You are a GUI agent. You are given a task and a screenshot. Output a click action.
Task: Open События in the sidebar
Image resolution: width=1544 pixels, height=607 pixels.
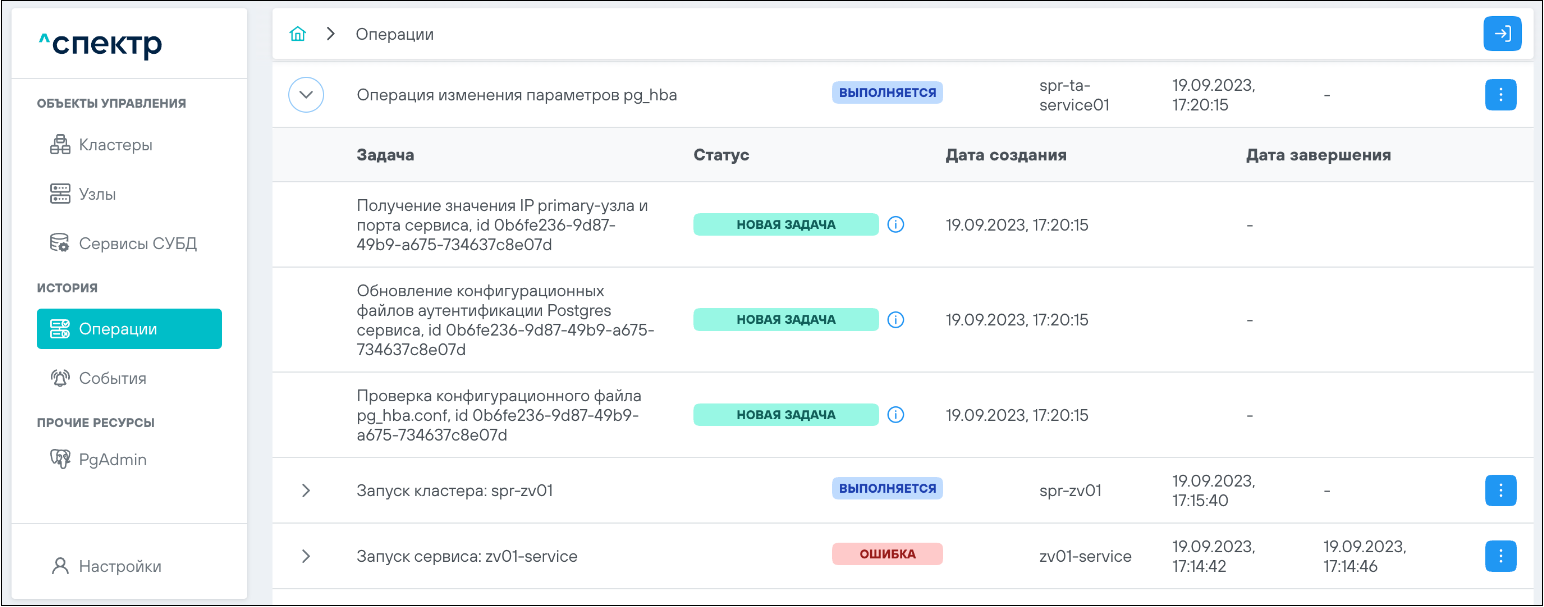pyautogui.click(x=112, y=378)
